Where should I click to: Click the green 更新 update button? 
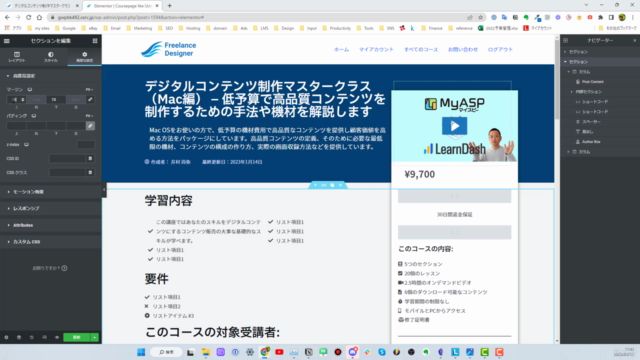[76, 338]
